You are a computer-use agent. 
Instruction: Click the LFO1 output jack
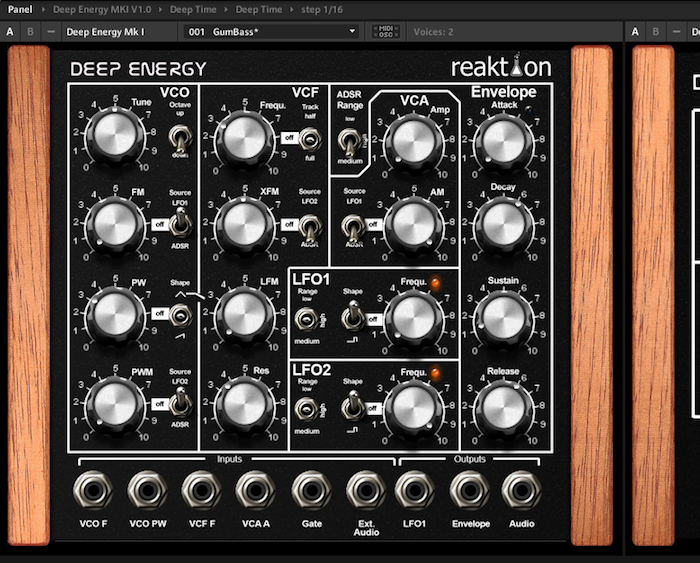pos(414,490)
